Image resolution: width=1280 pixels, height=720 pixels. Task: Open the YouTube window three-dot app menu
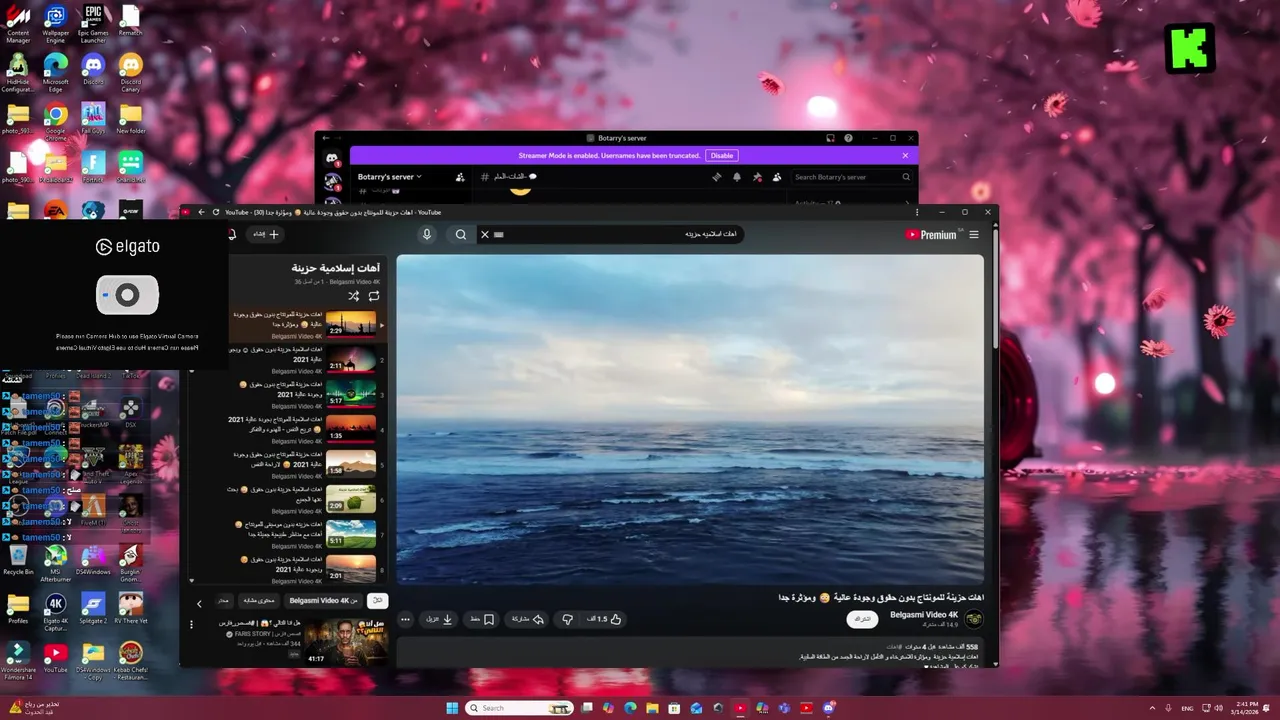(917, 212)
